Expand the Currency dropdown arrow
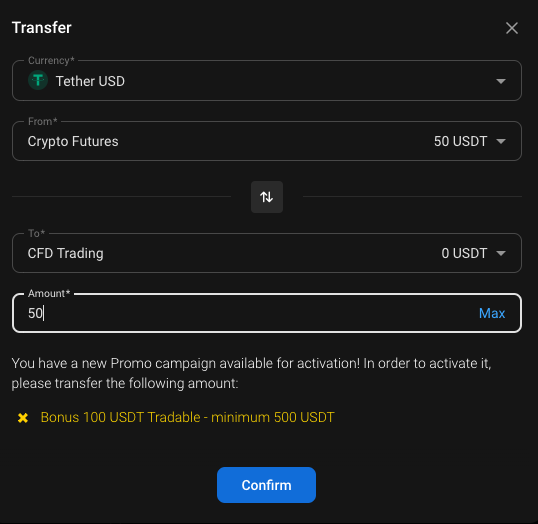The width and height of the screenshot is (538, 524). (501, 81)
